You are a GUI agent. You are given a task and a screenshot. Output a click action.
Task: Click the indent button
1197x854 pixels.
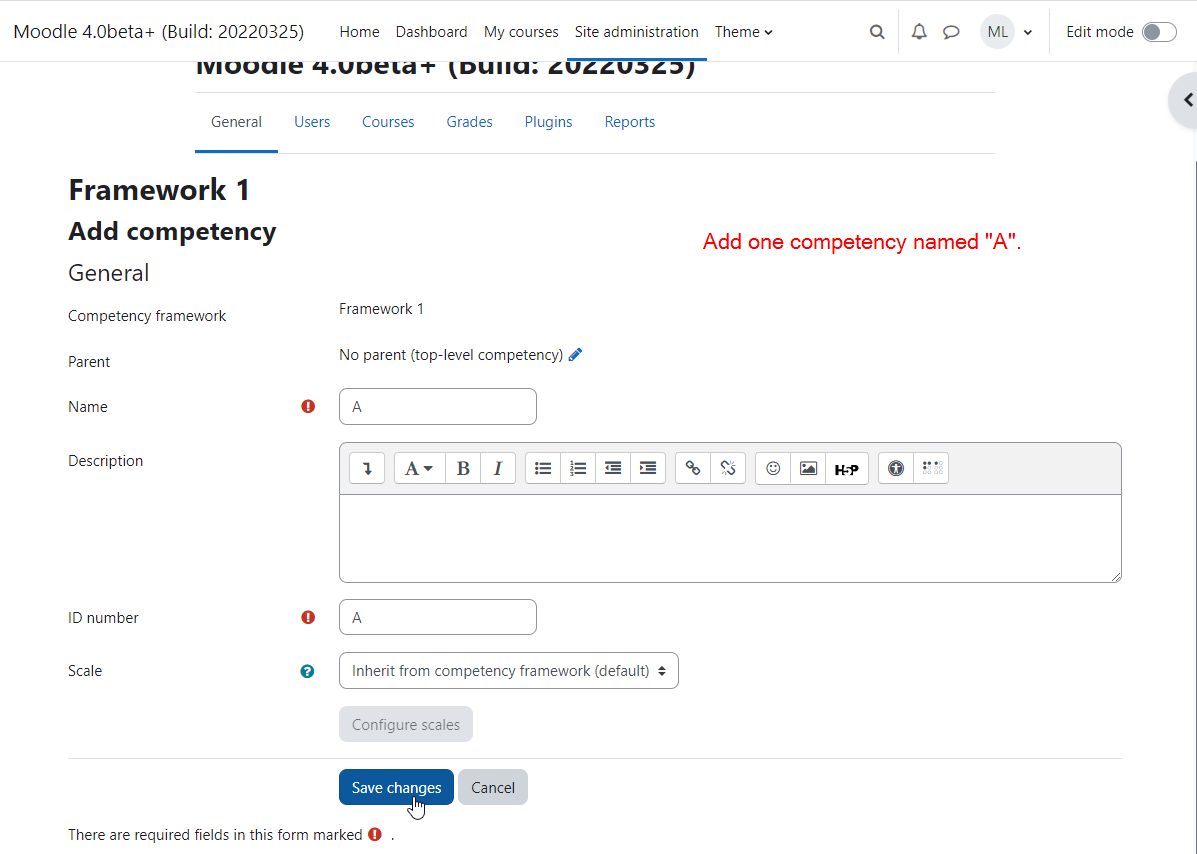648,469
